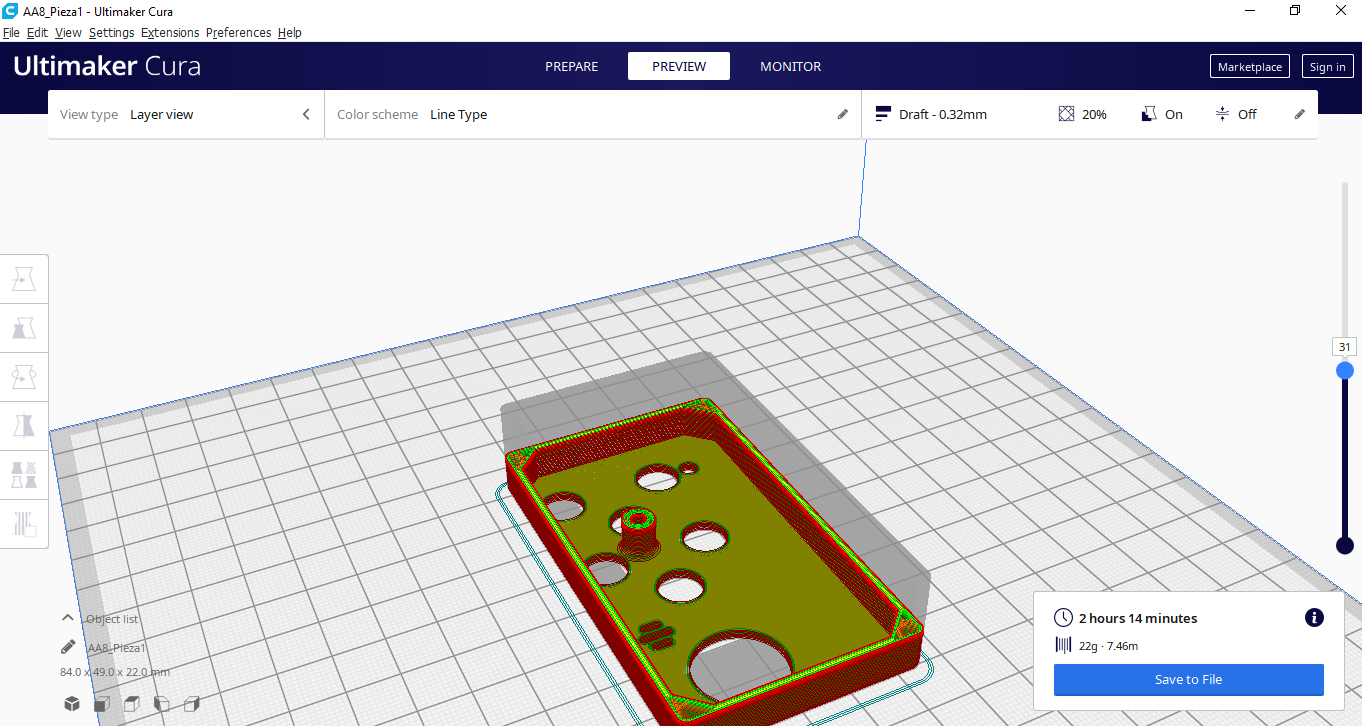The height and width of the screenshot is (726, 1362).
Task: Switch camera to top view cube
Action: 132,704
